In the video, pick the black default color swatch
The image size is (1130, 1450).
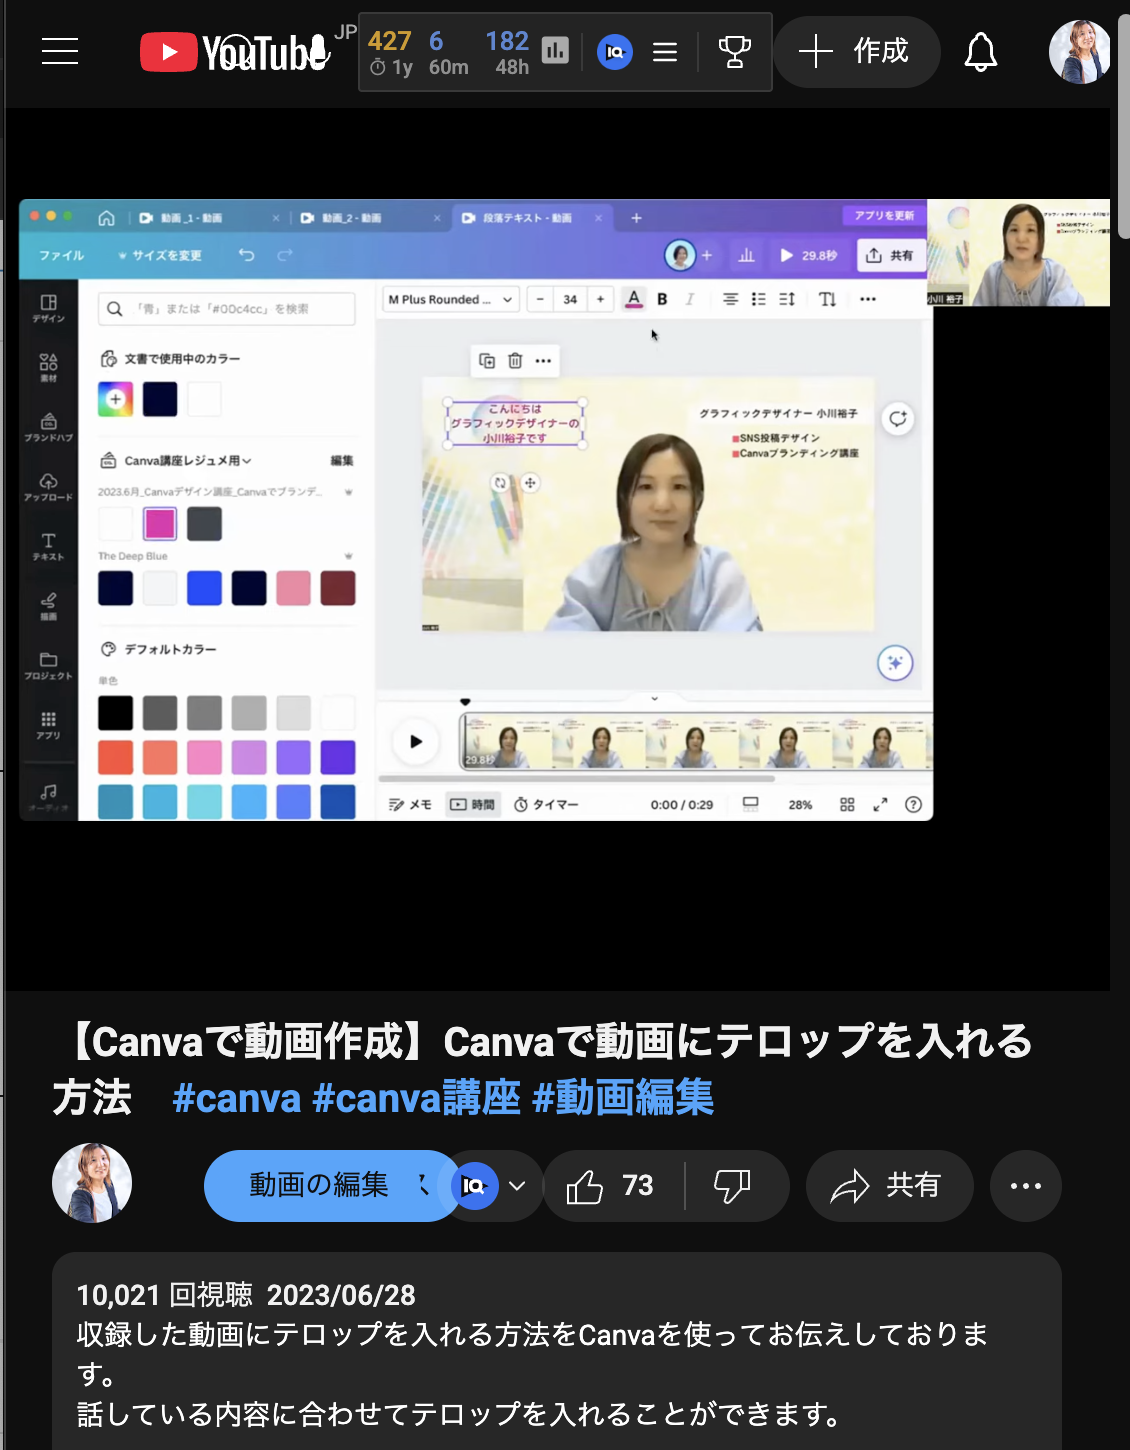click(115, 713)
